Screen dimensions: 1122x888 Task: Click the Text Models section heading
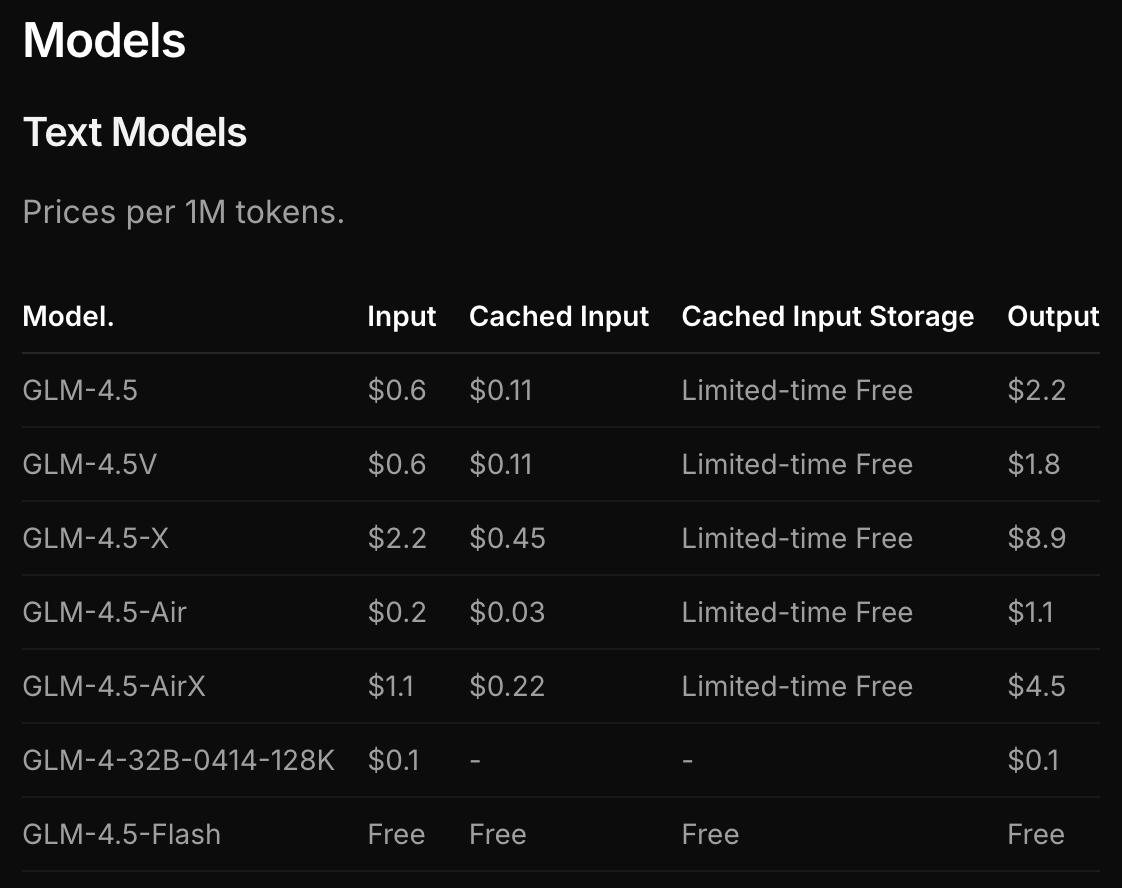[x=135, y=132]
